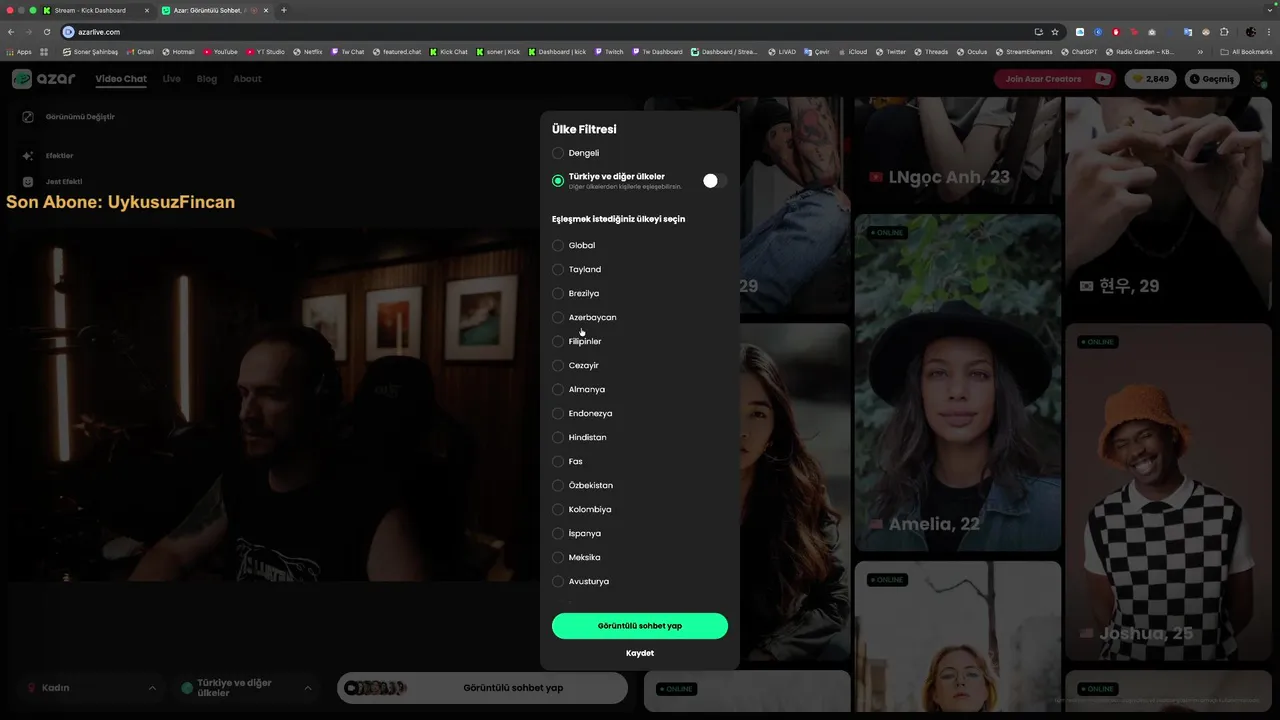
Task: Open Kick Chat bookmark
Action: 449,52
